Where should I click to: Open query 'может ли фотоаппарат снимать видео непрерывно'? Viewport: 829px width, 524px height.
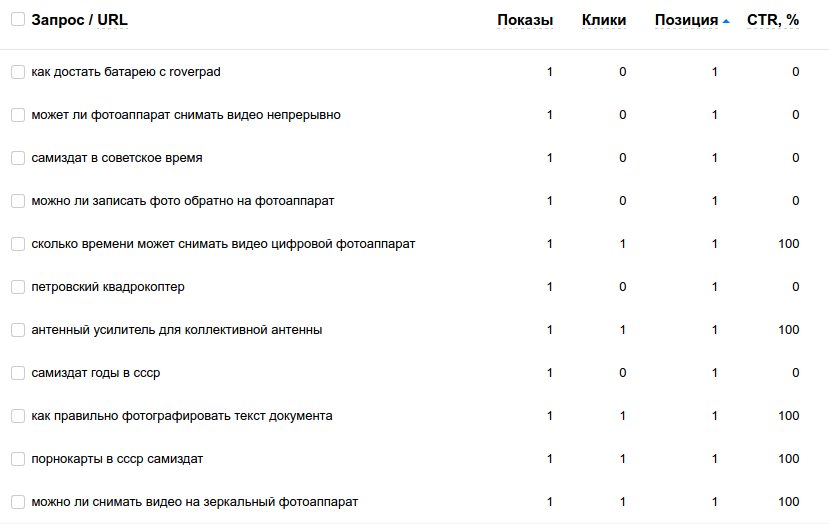[x=186, y=115]
